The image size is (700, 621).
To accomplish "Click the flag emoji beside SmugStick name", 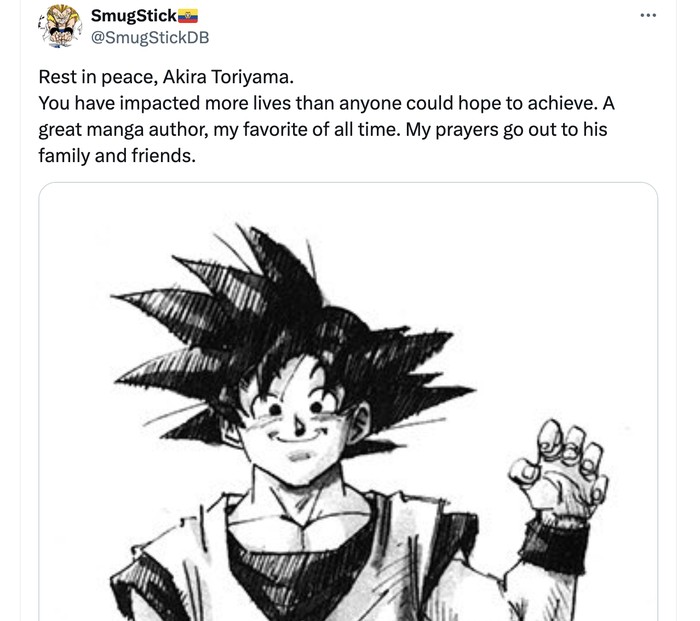I will (188, 16).
